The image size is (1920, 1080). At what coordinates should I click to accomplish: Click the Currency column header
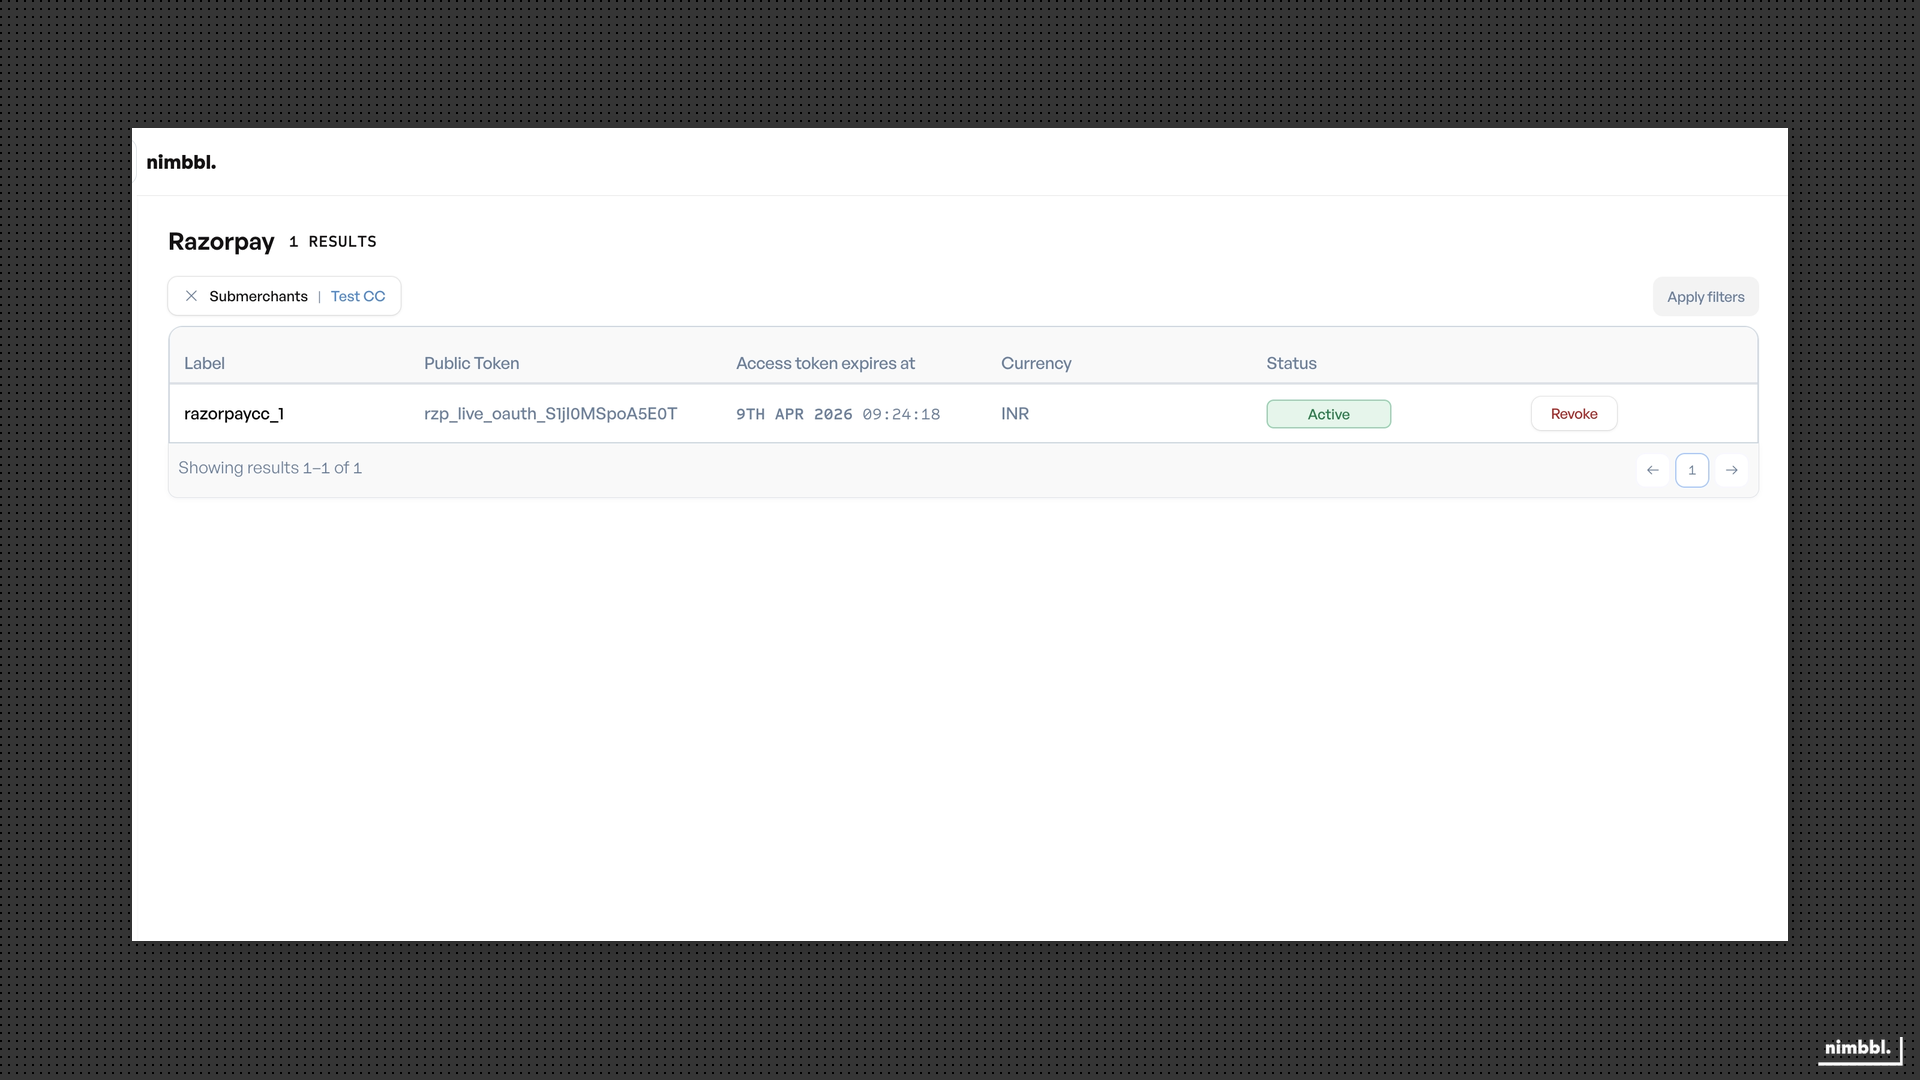[x=1035, y=363]
